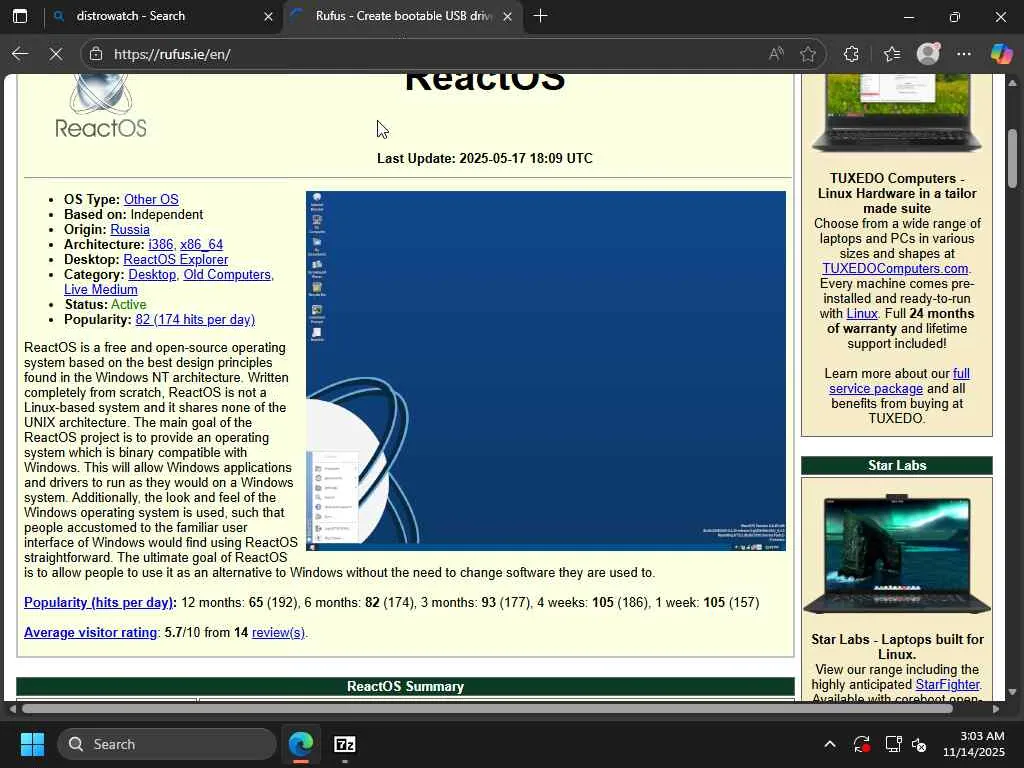Viewport: 1024px width, 768px height.
Task: Open the Russia origin link
Action: pyautogui.click(x=130, y=229)
